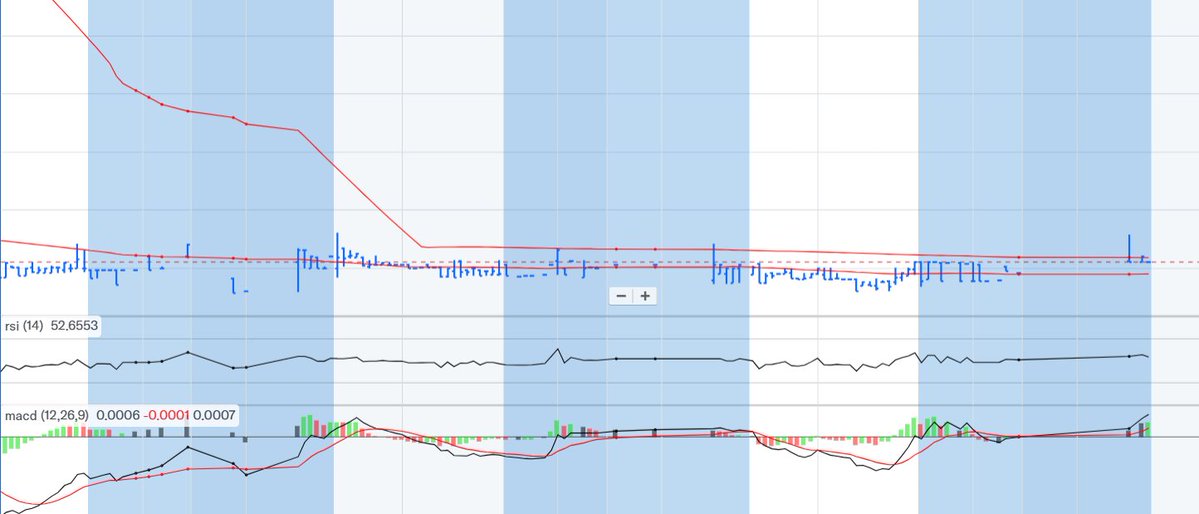The width and height of the screenshot is (1199, 514).
Task: Click the chart zoom in plus button
Action: click(645, 296)
